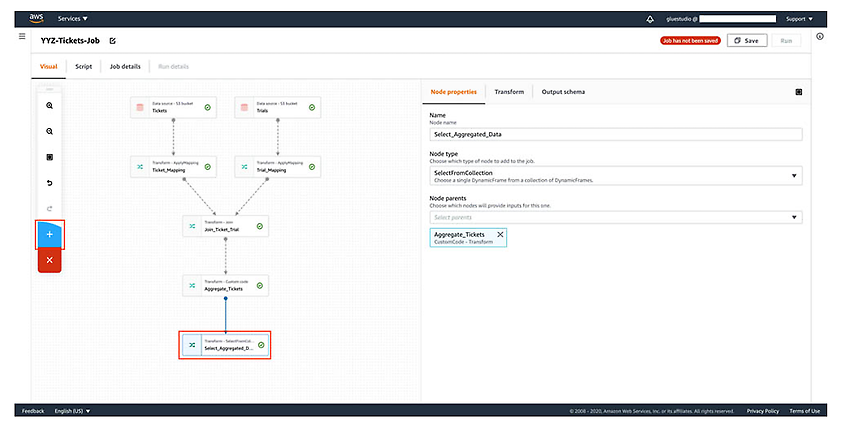850x425 pixels.
Task: Open the notifications bell icon
Action: [650, 19]
